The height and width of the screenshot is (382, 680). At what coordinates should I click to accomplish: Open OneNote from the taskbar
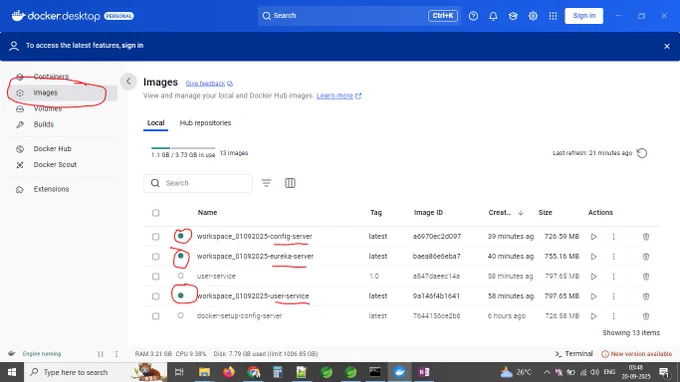[x=424, y=372]
